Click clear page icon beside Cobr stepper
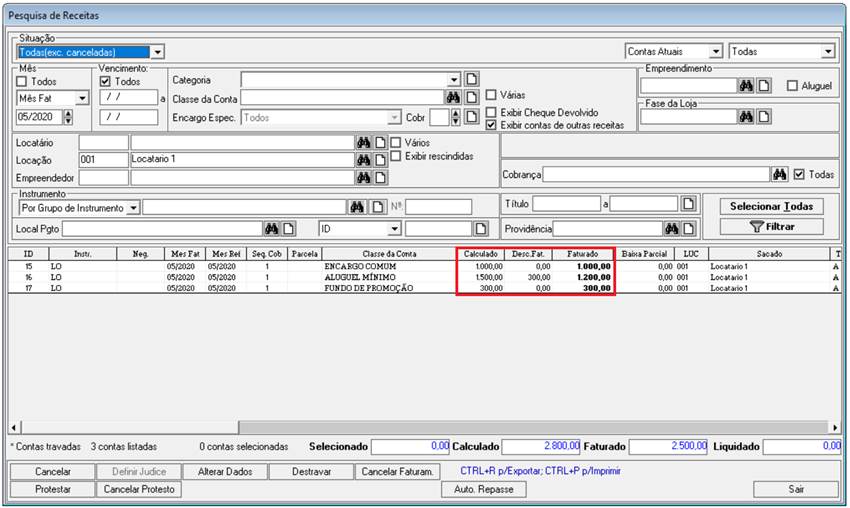This screenshot has height=508, width=850. tap(472, 117)
